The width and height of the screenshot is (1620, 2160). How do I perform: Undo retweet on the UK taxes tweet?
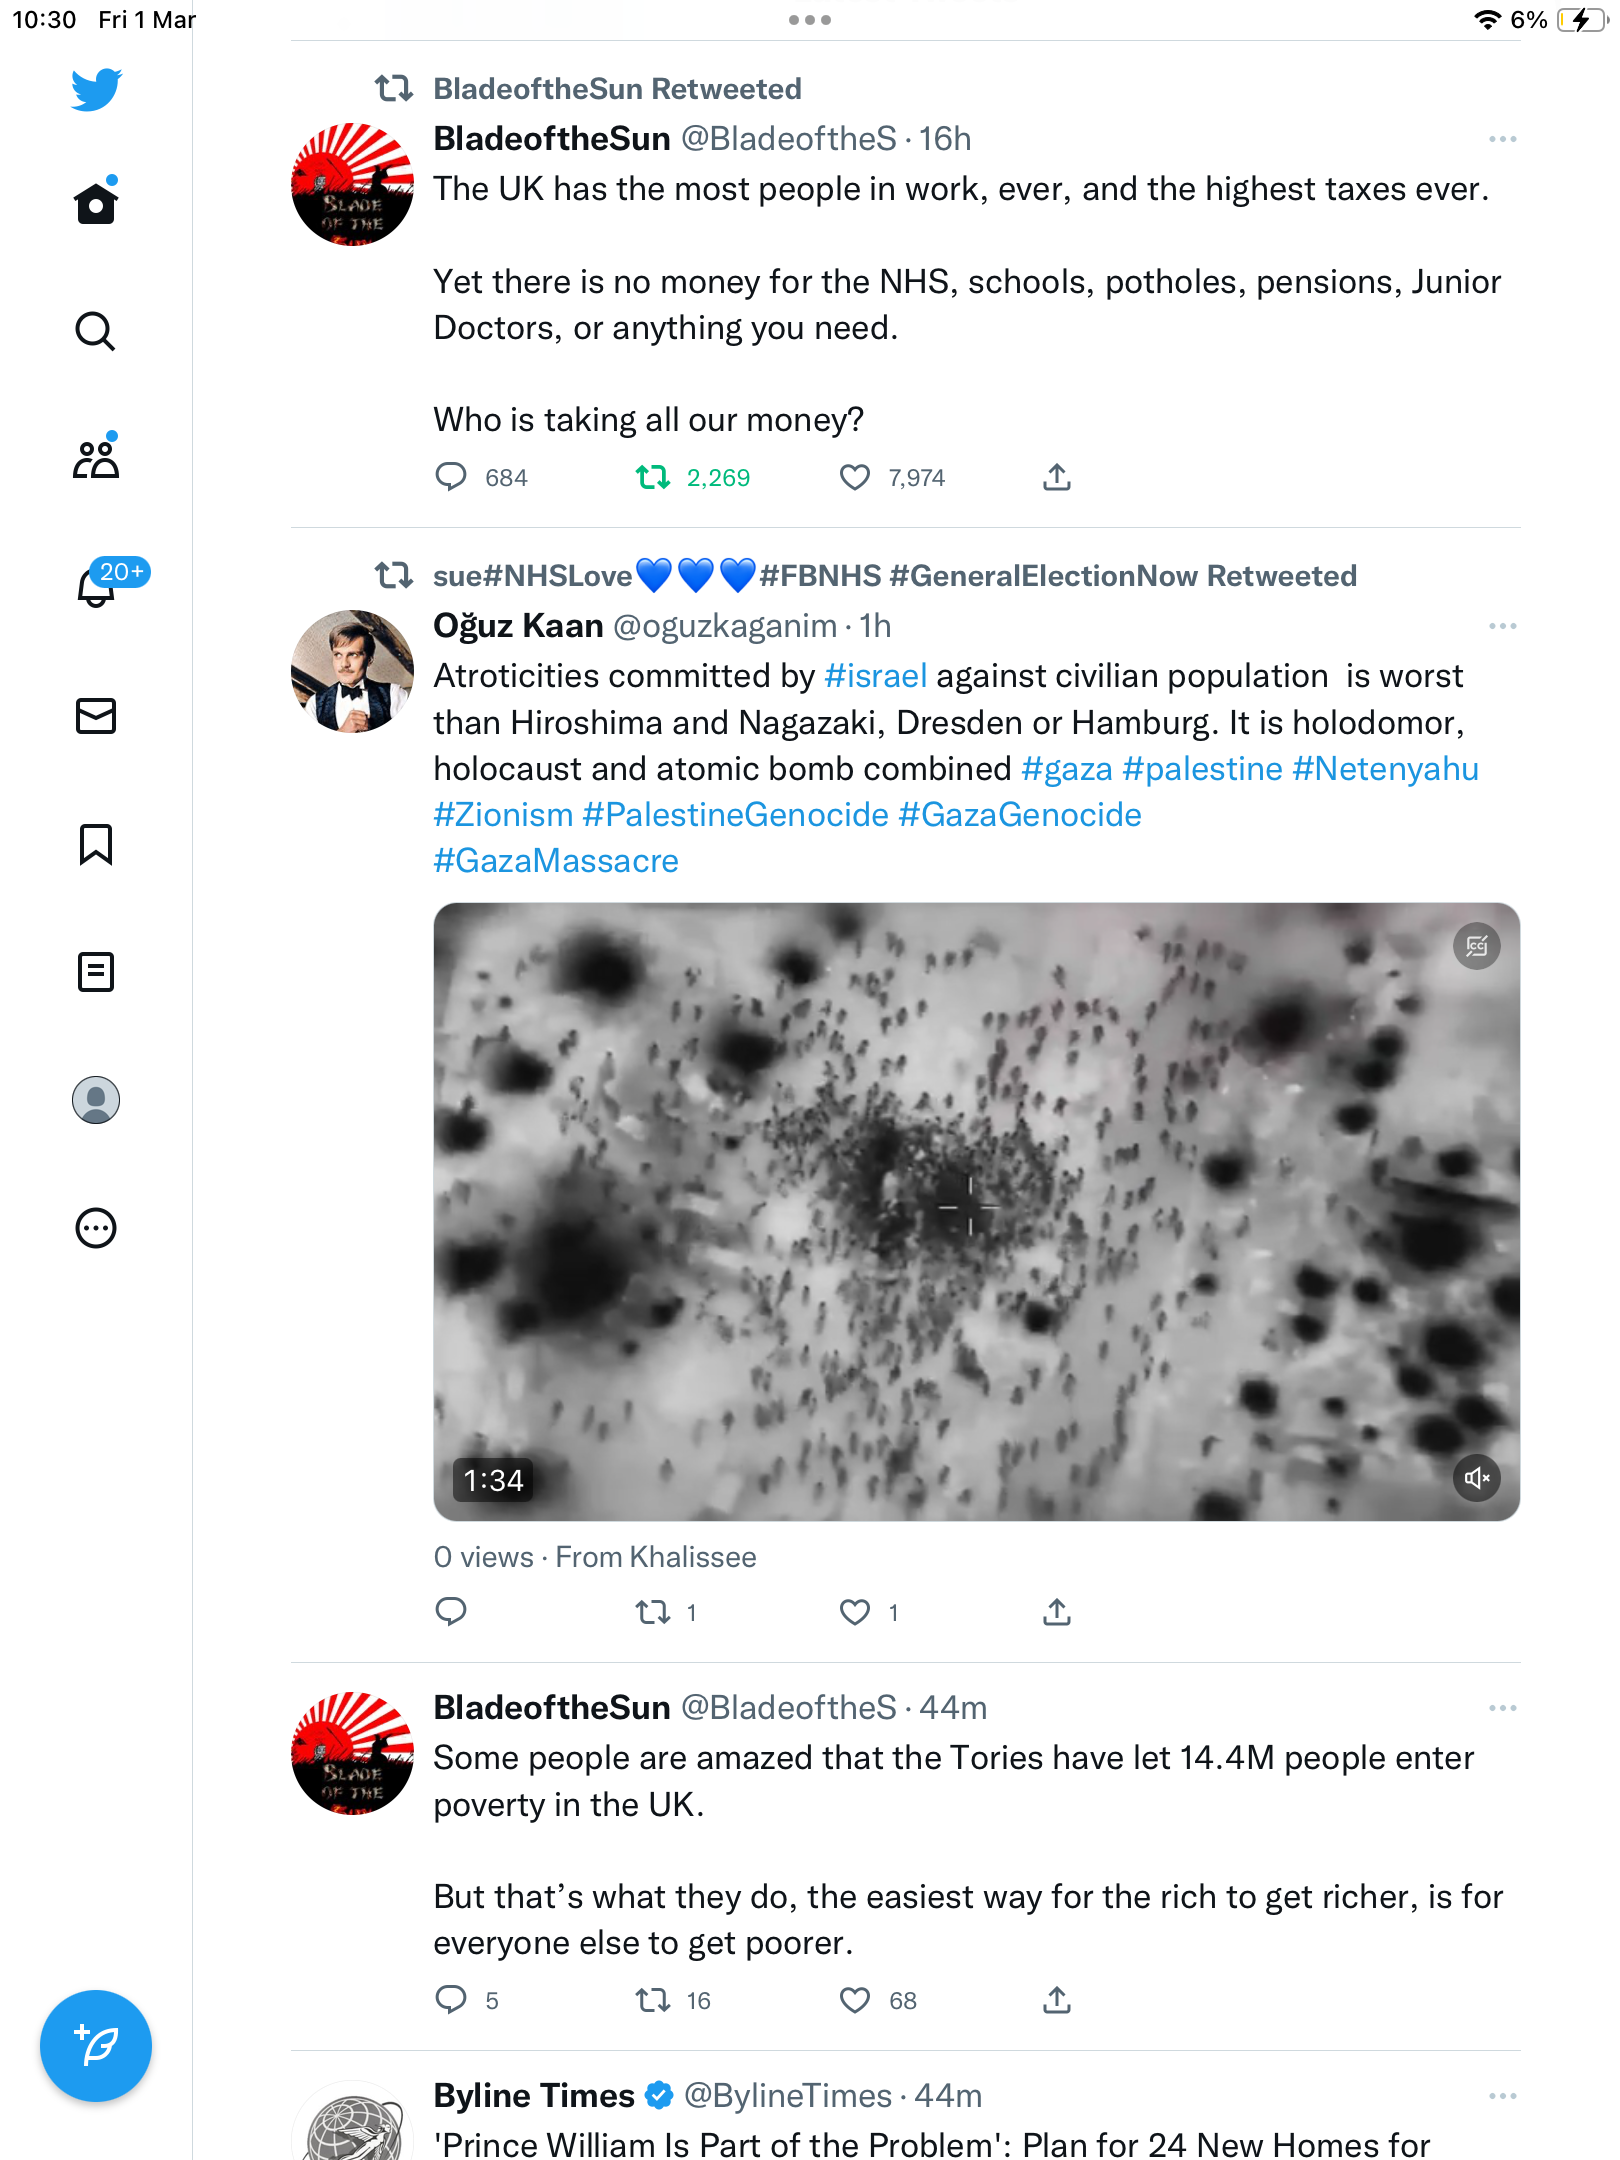[653, 478]
